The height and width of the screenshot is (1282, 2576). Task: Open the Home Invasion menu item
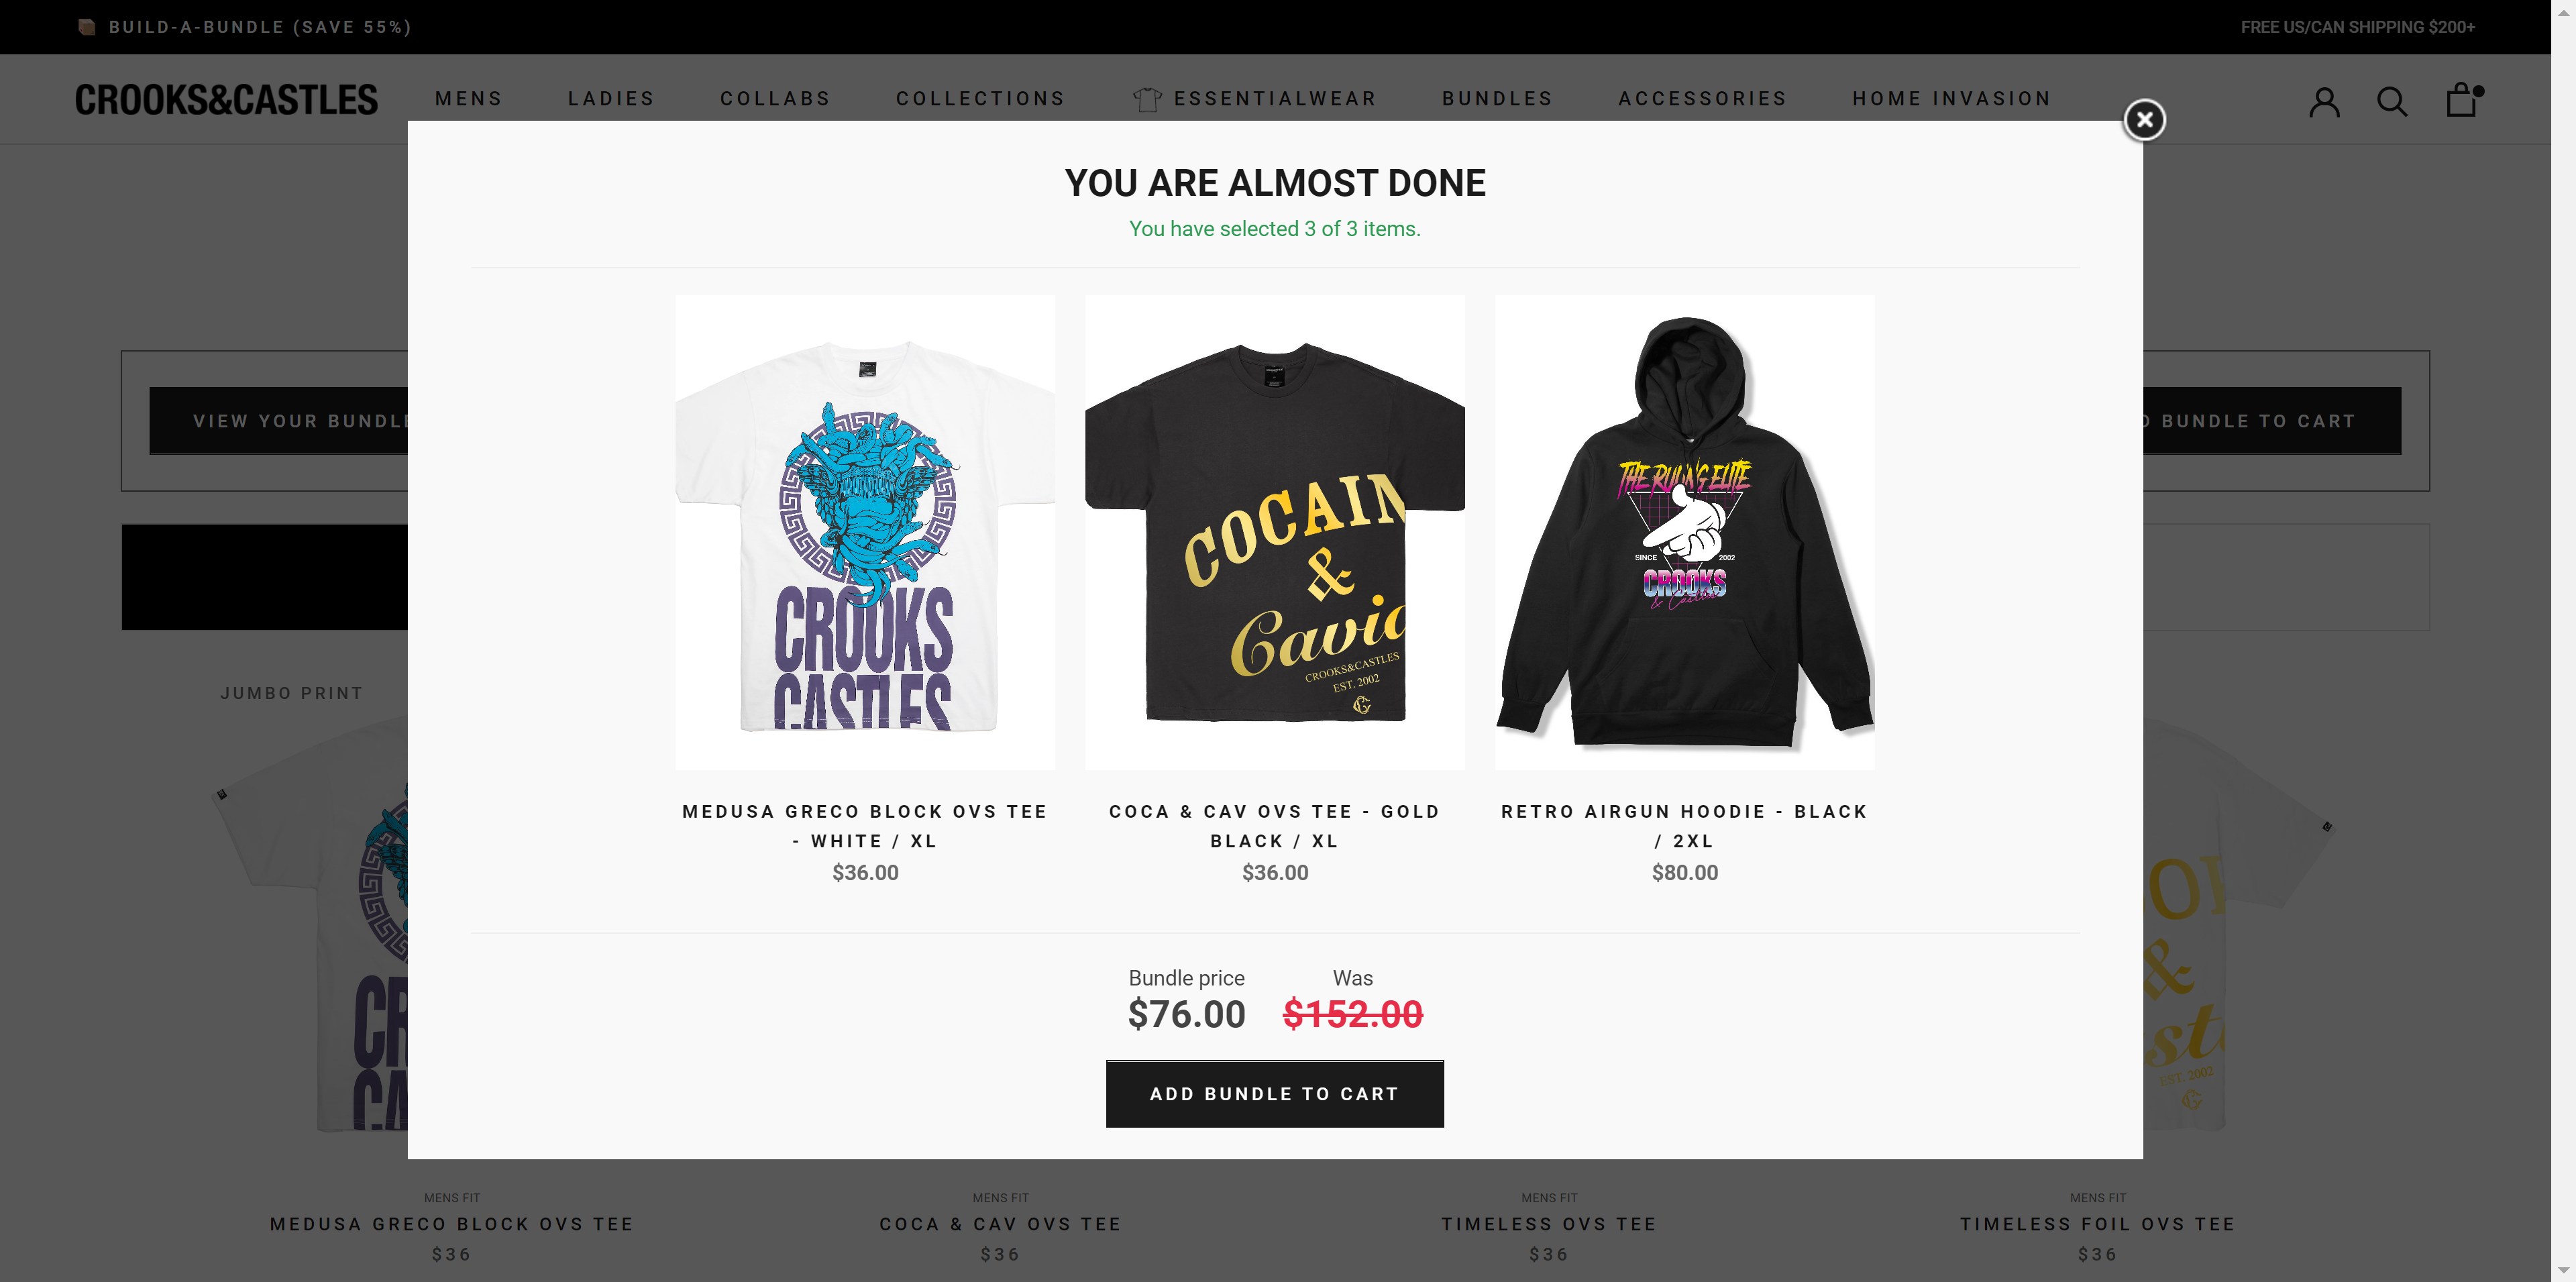click(x=1951, y=99)
